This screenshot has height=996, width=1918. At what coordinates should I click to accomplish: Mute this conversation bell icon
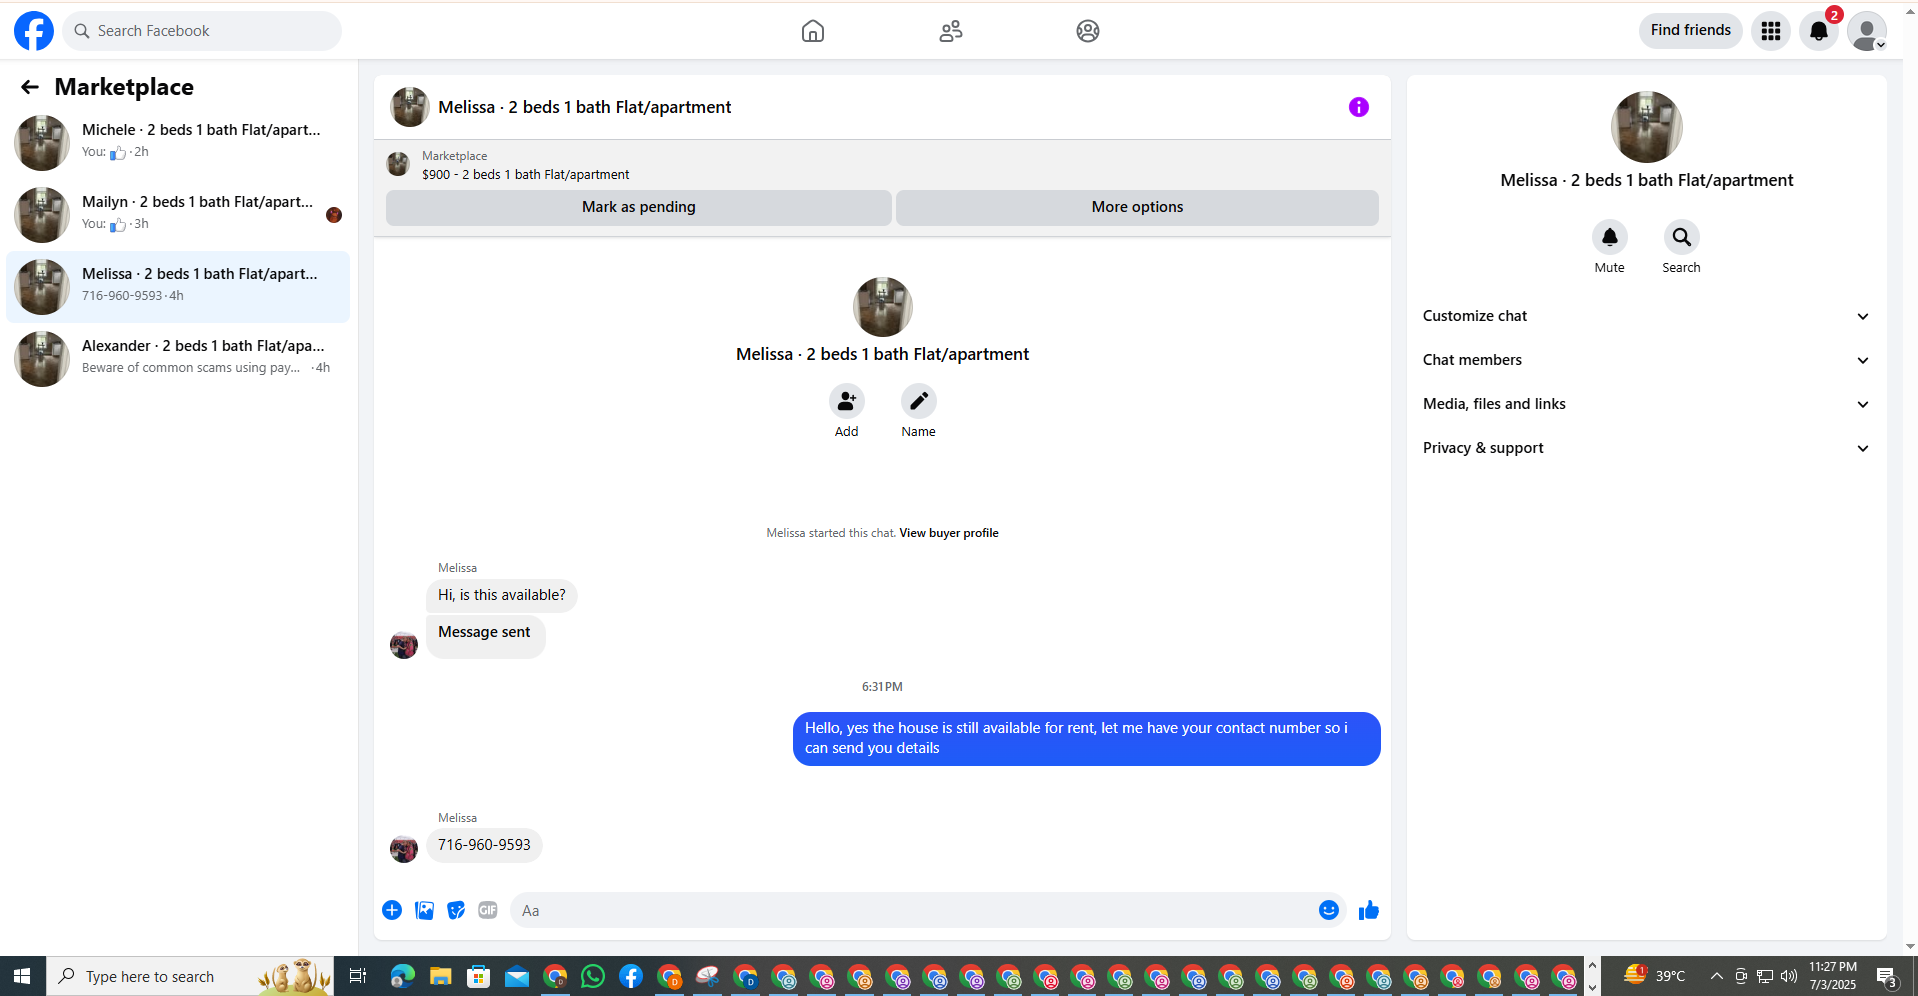coord(1610,237)
